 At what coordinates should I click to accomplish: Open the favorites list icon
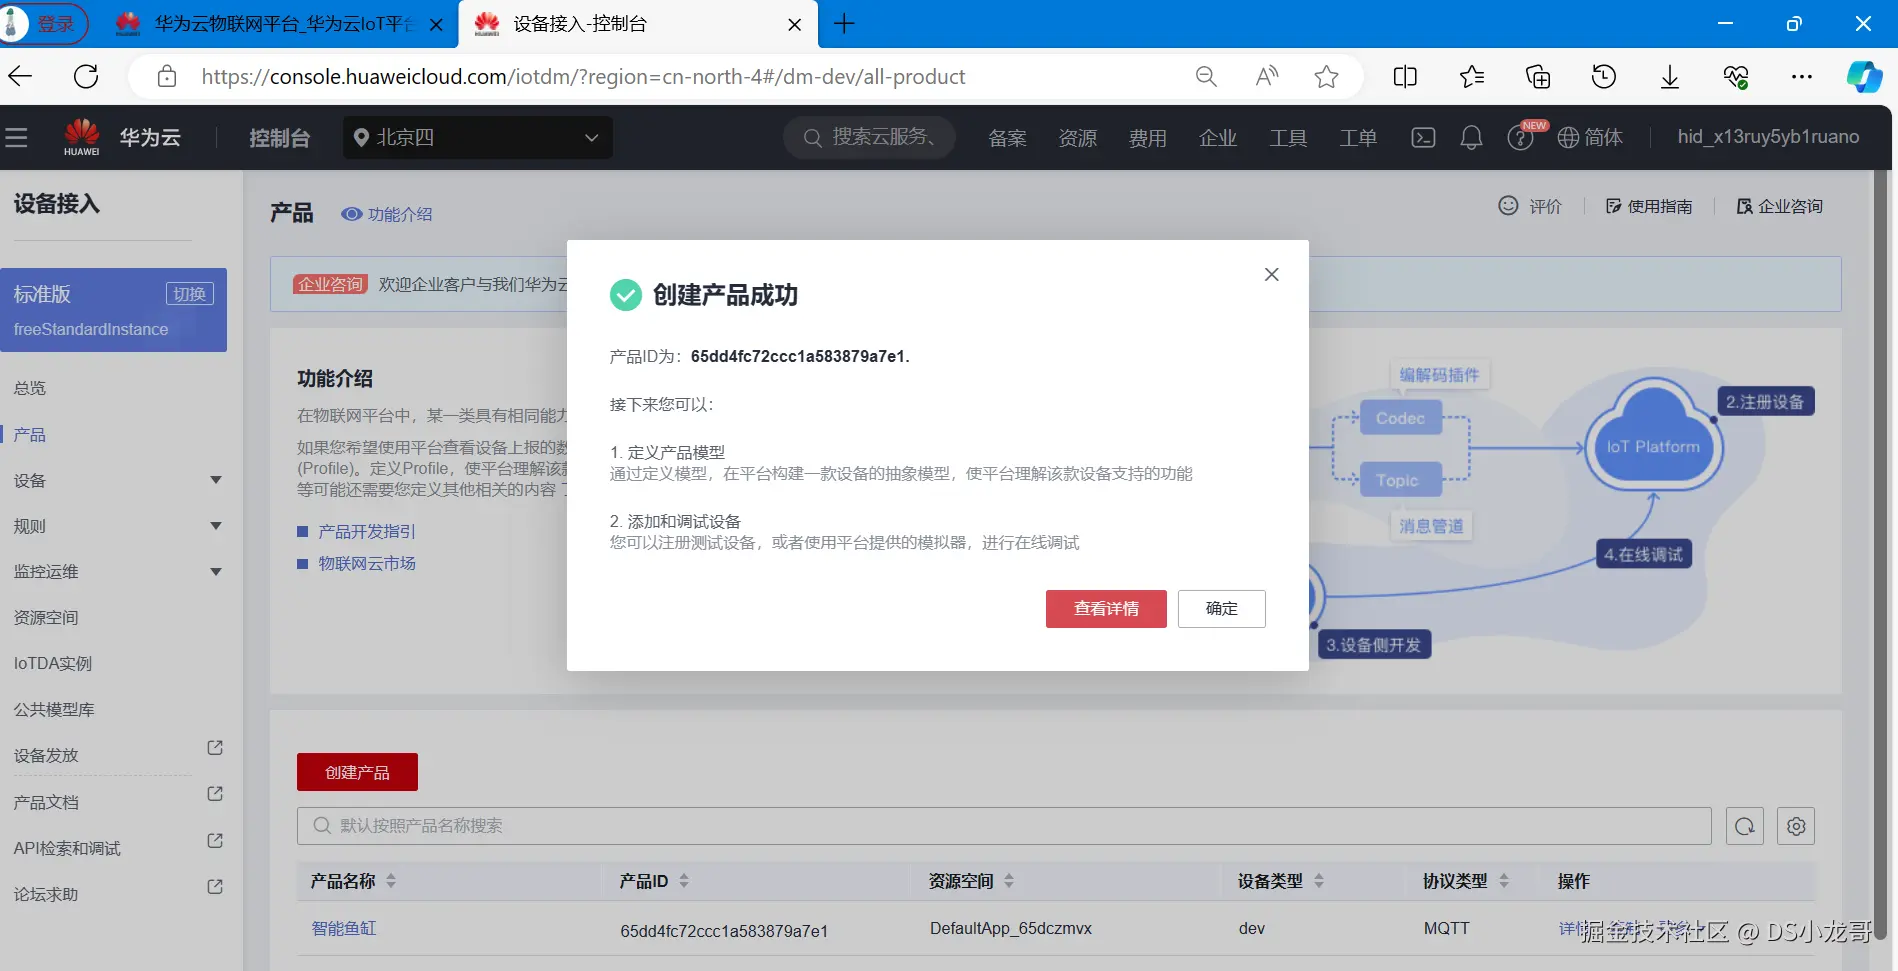1472,76
